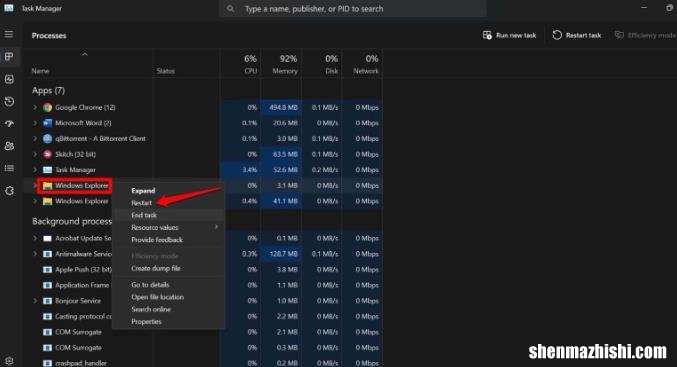
Task: Select the Apps (7) group heading
Action: (48, 90)
